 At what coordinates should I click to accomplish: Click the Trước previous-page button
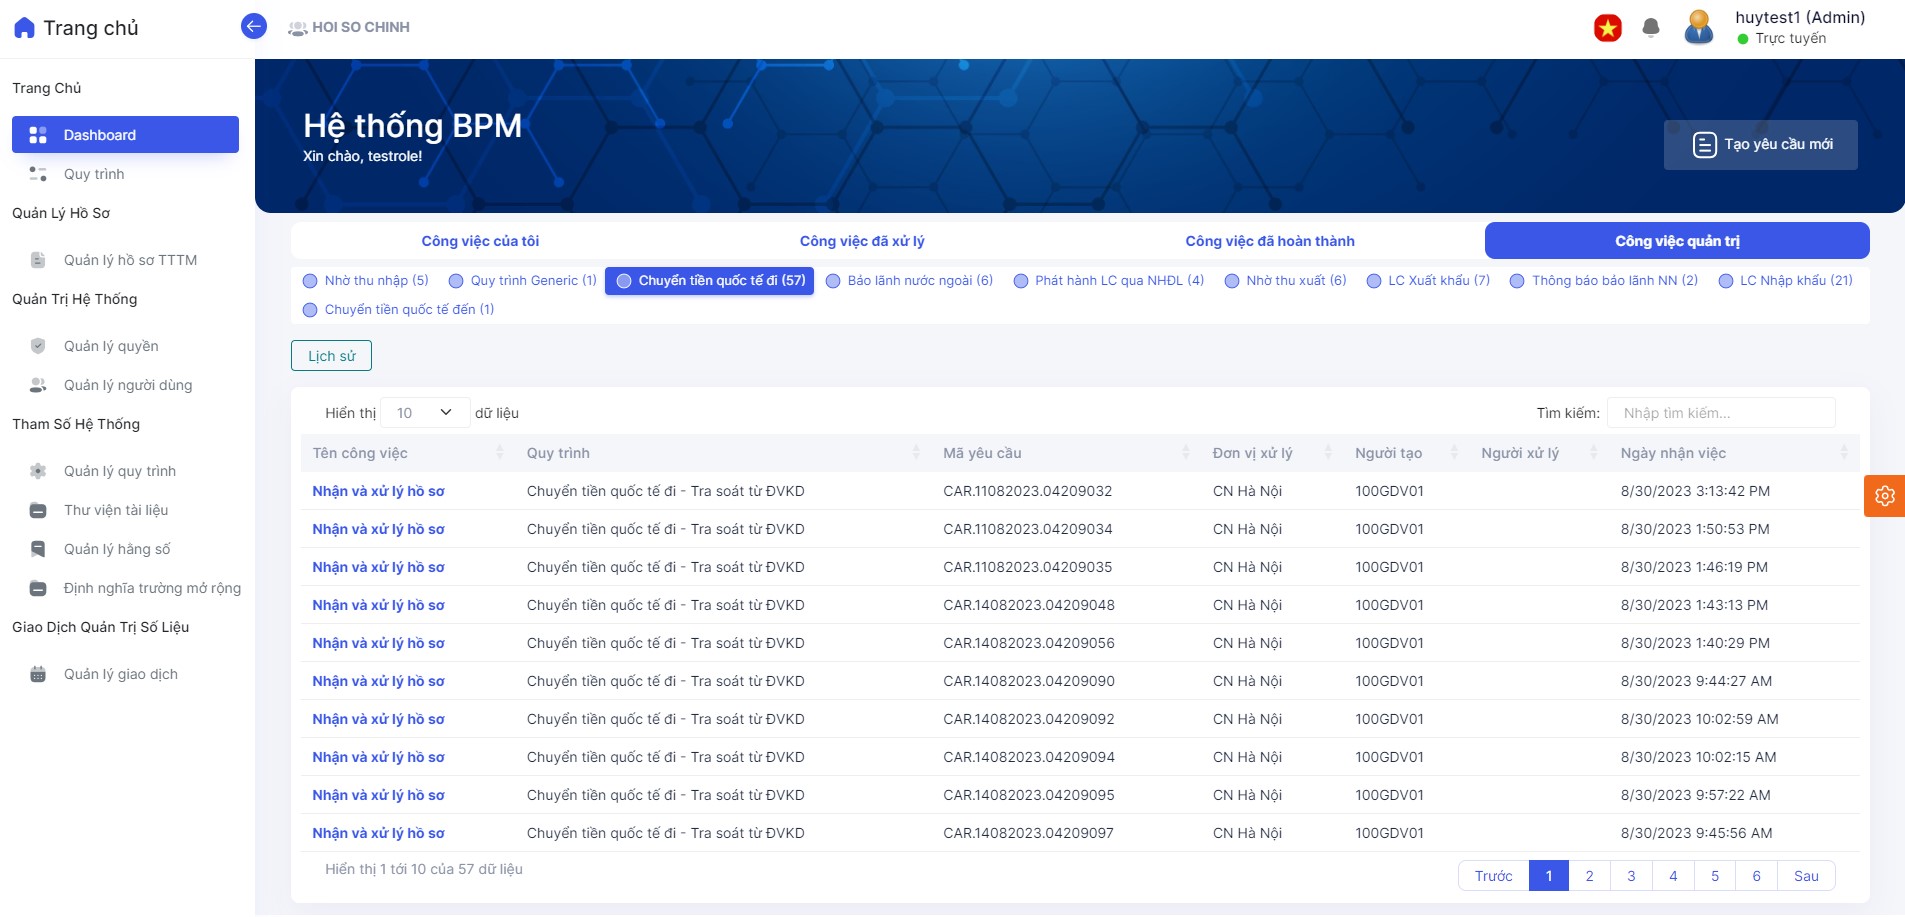pos(1493,876)
